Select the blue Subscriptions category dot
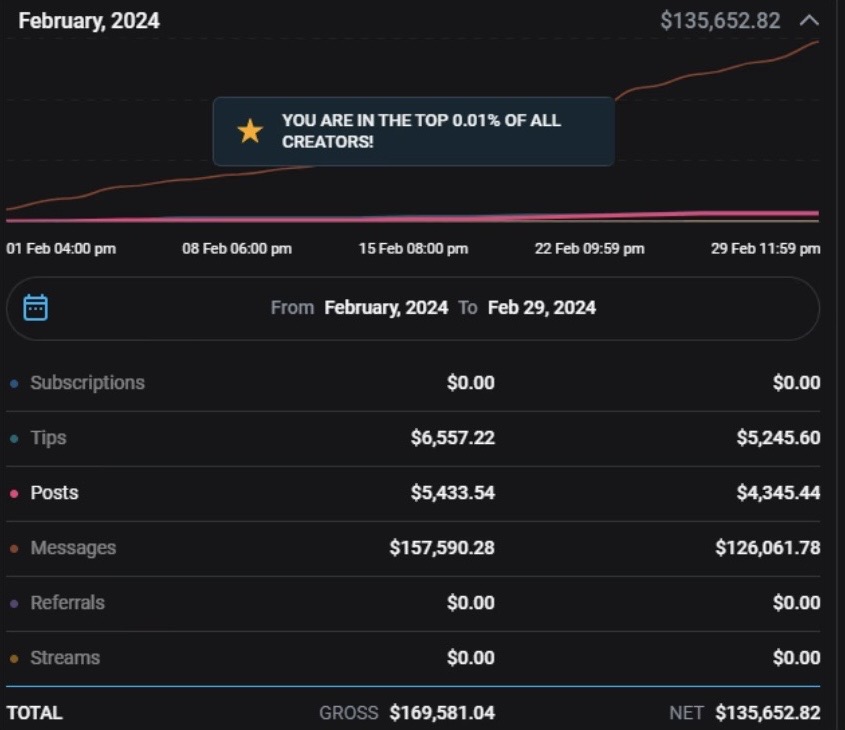The image size is (845, 730). tap(12, 382)
